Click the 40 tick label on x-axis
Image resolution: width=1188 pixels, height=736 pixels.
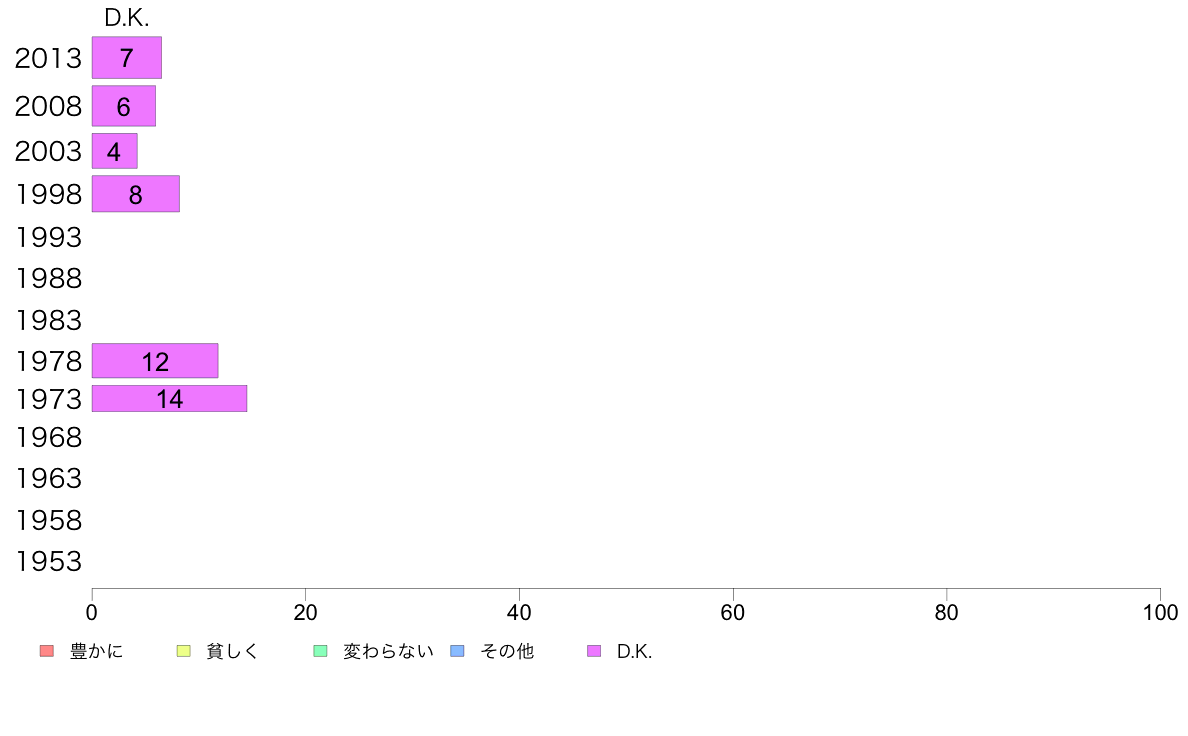click(519, 612)
